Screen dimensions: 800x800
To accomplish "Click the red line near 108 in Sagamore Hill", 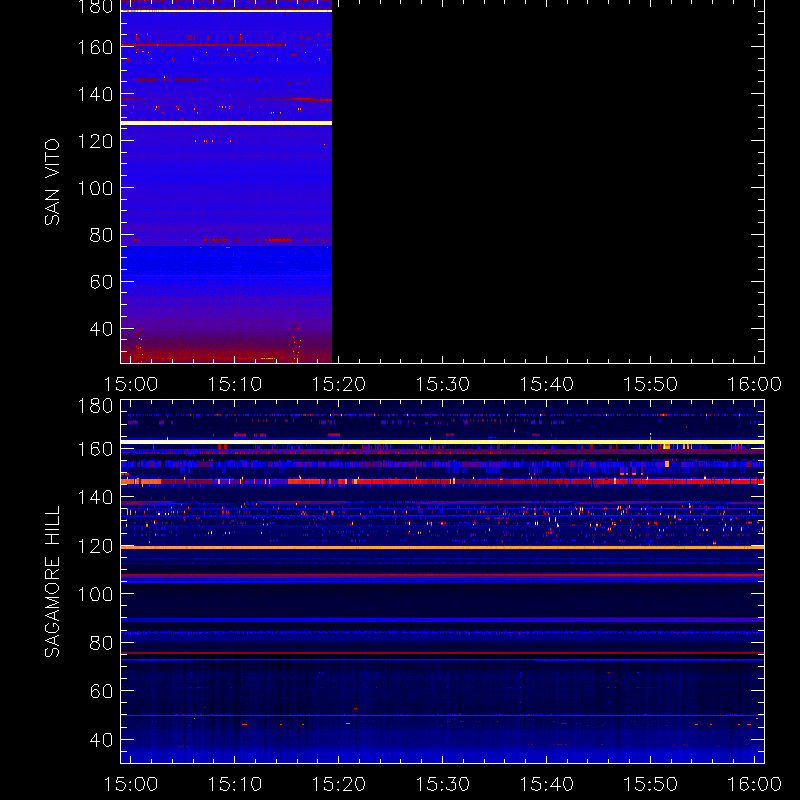I will click(x=442, y=575).
